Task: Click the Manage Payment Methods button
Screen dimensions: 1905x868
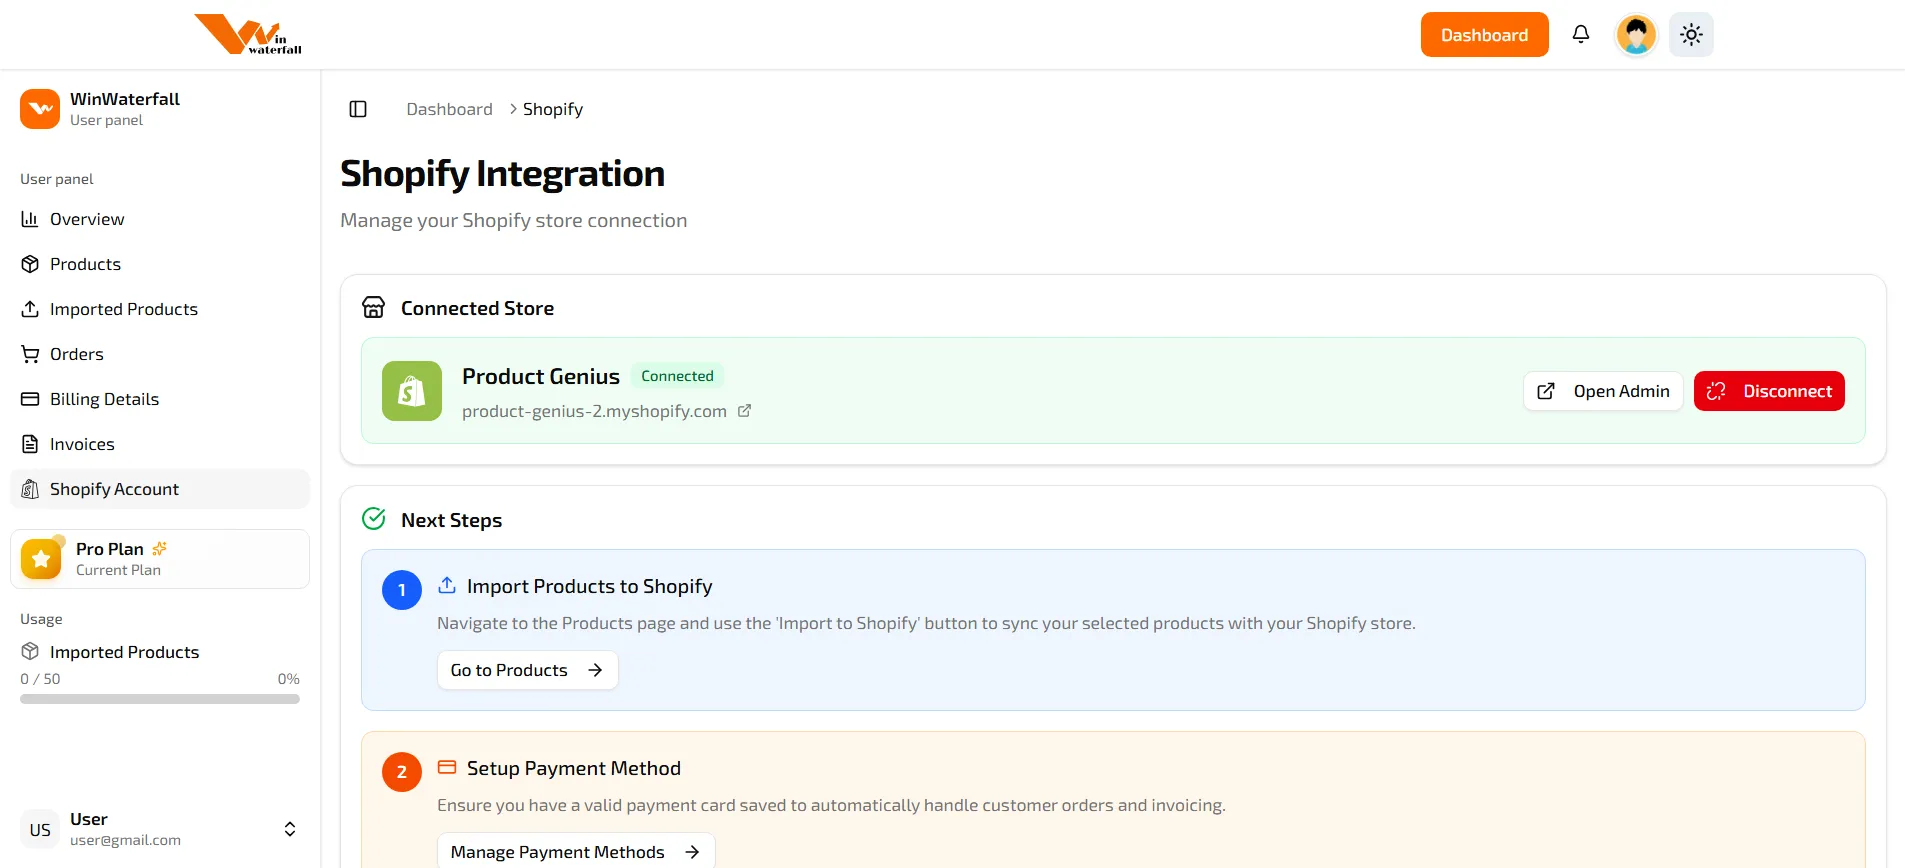Action: click(576, 852)
